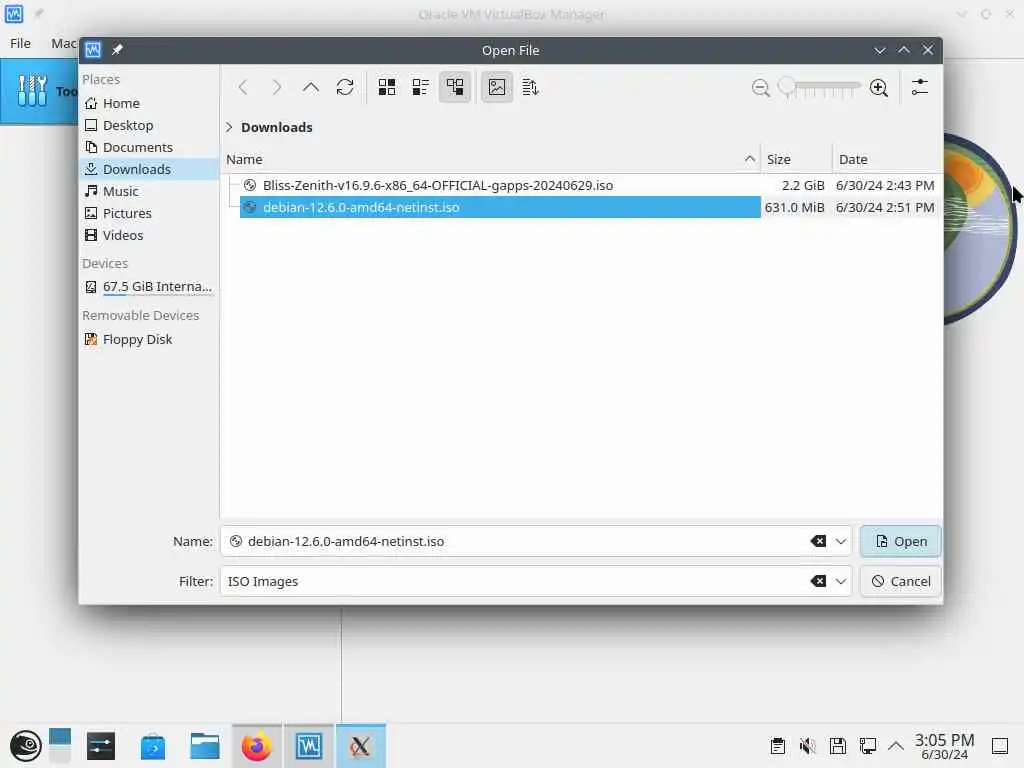
Task: Clear the Filter field
Action: 818,581
